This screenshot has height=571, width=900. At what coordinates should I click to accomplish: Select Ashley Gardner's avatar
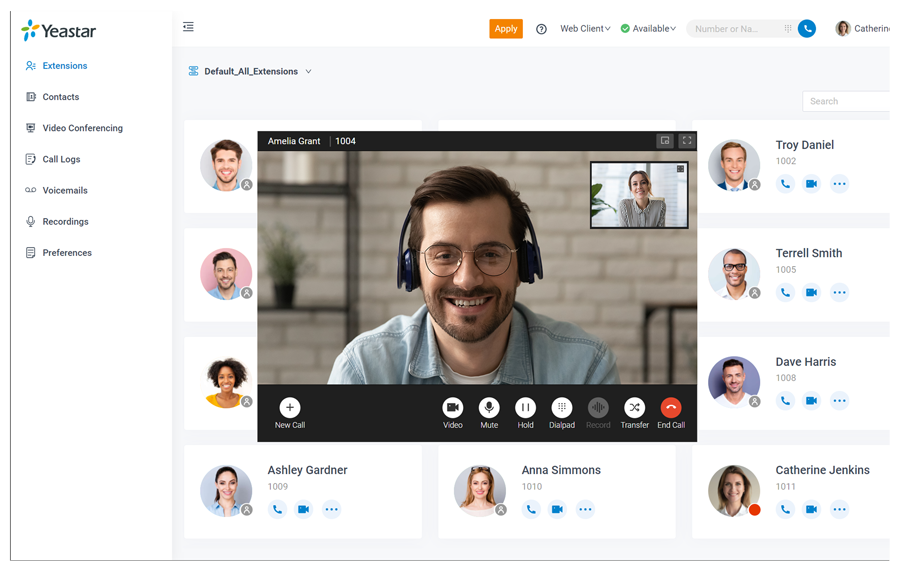[x=226, y=491]
